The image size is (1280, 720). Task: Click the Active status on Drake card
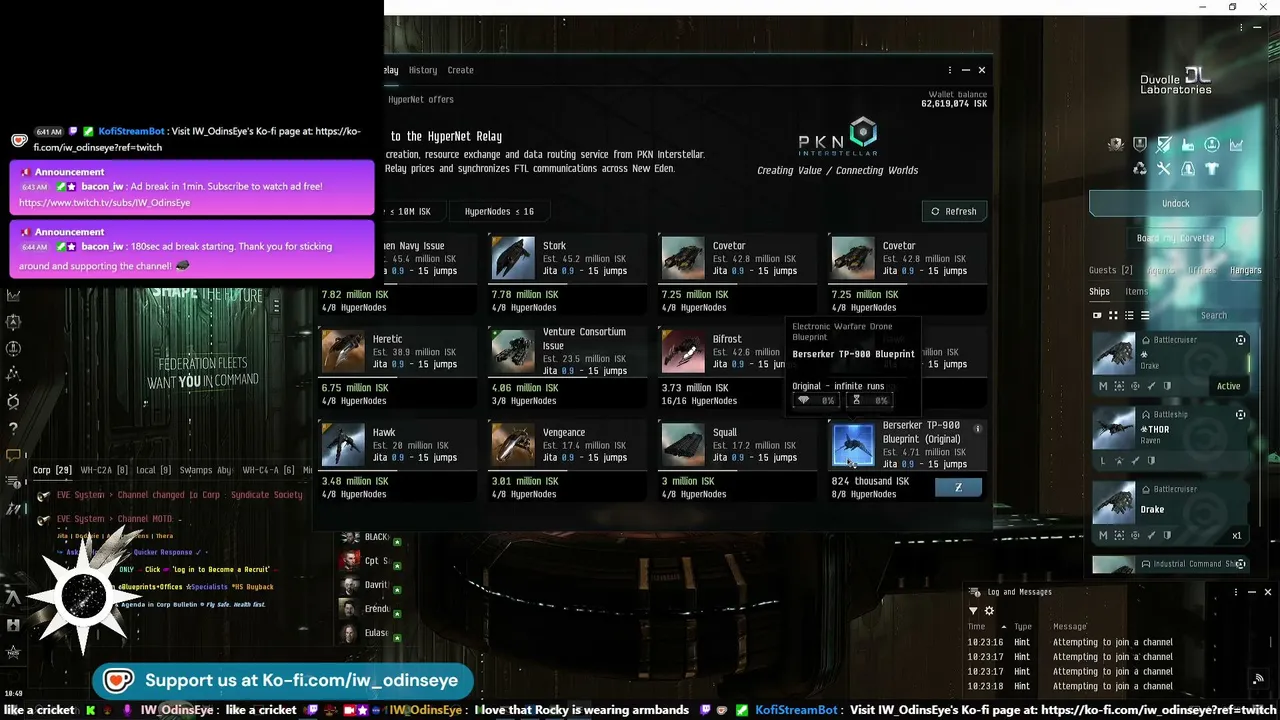(1228, 386)
